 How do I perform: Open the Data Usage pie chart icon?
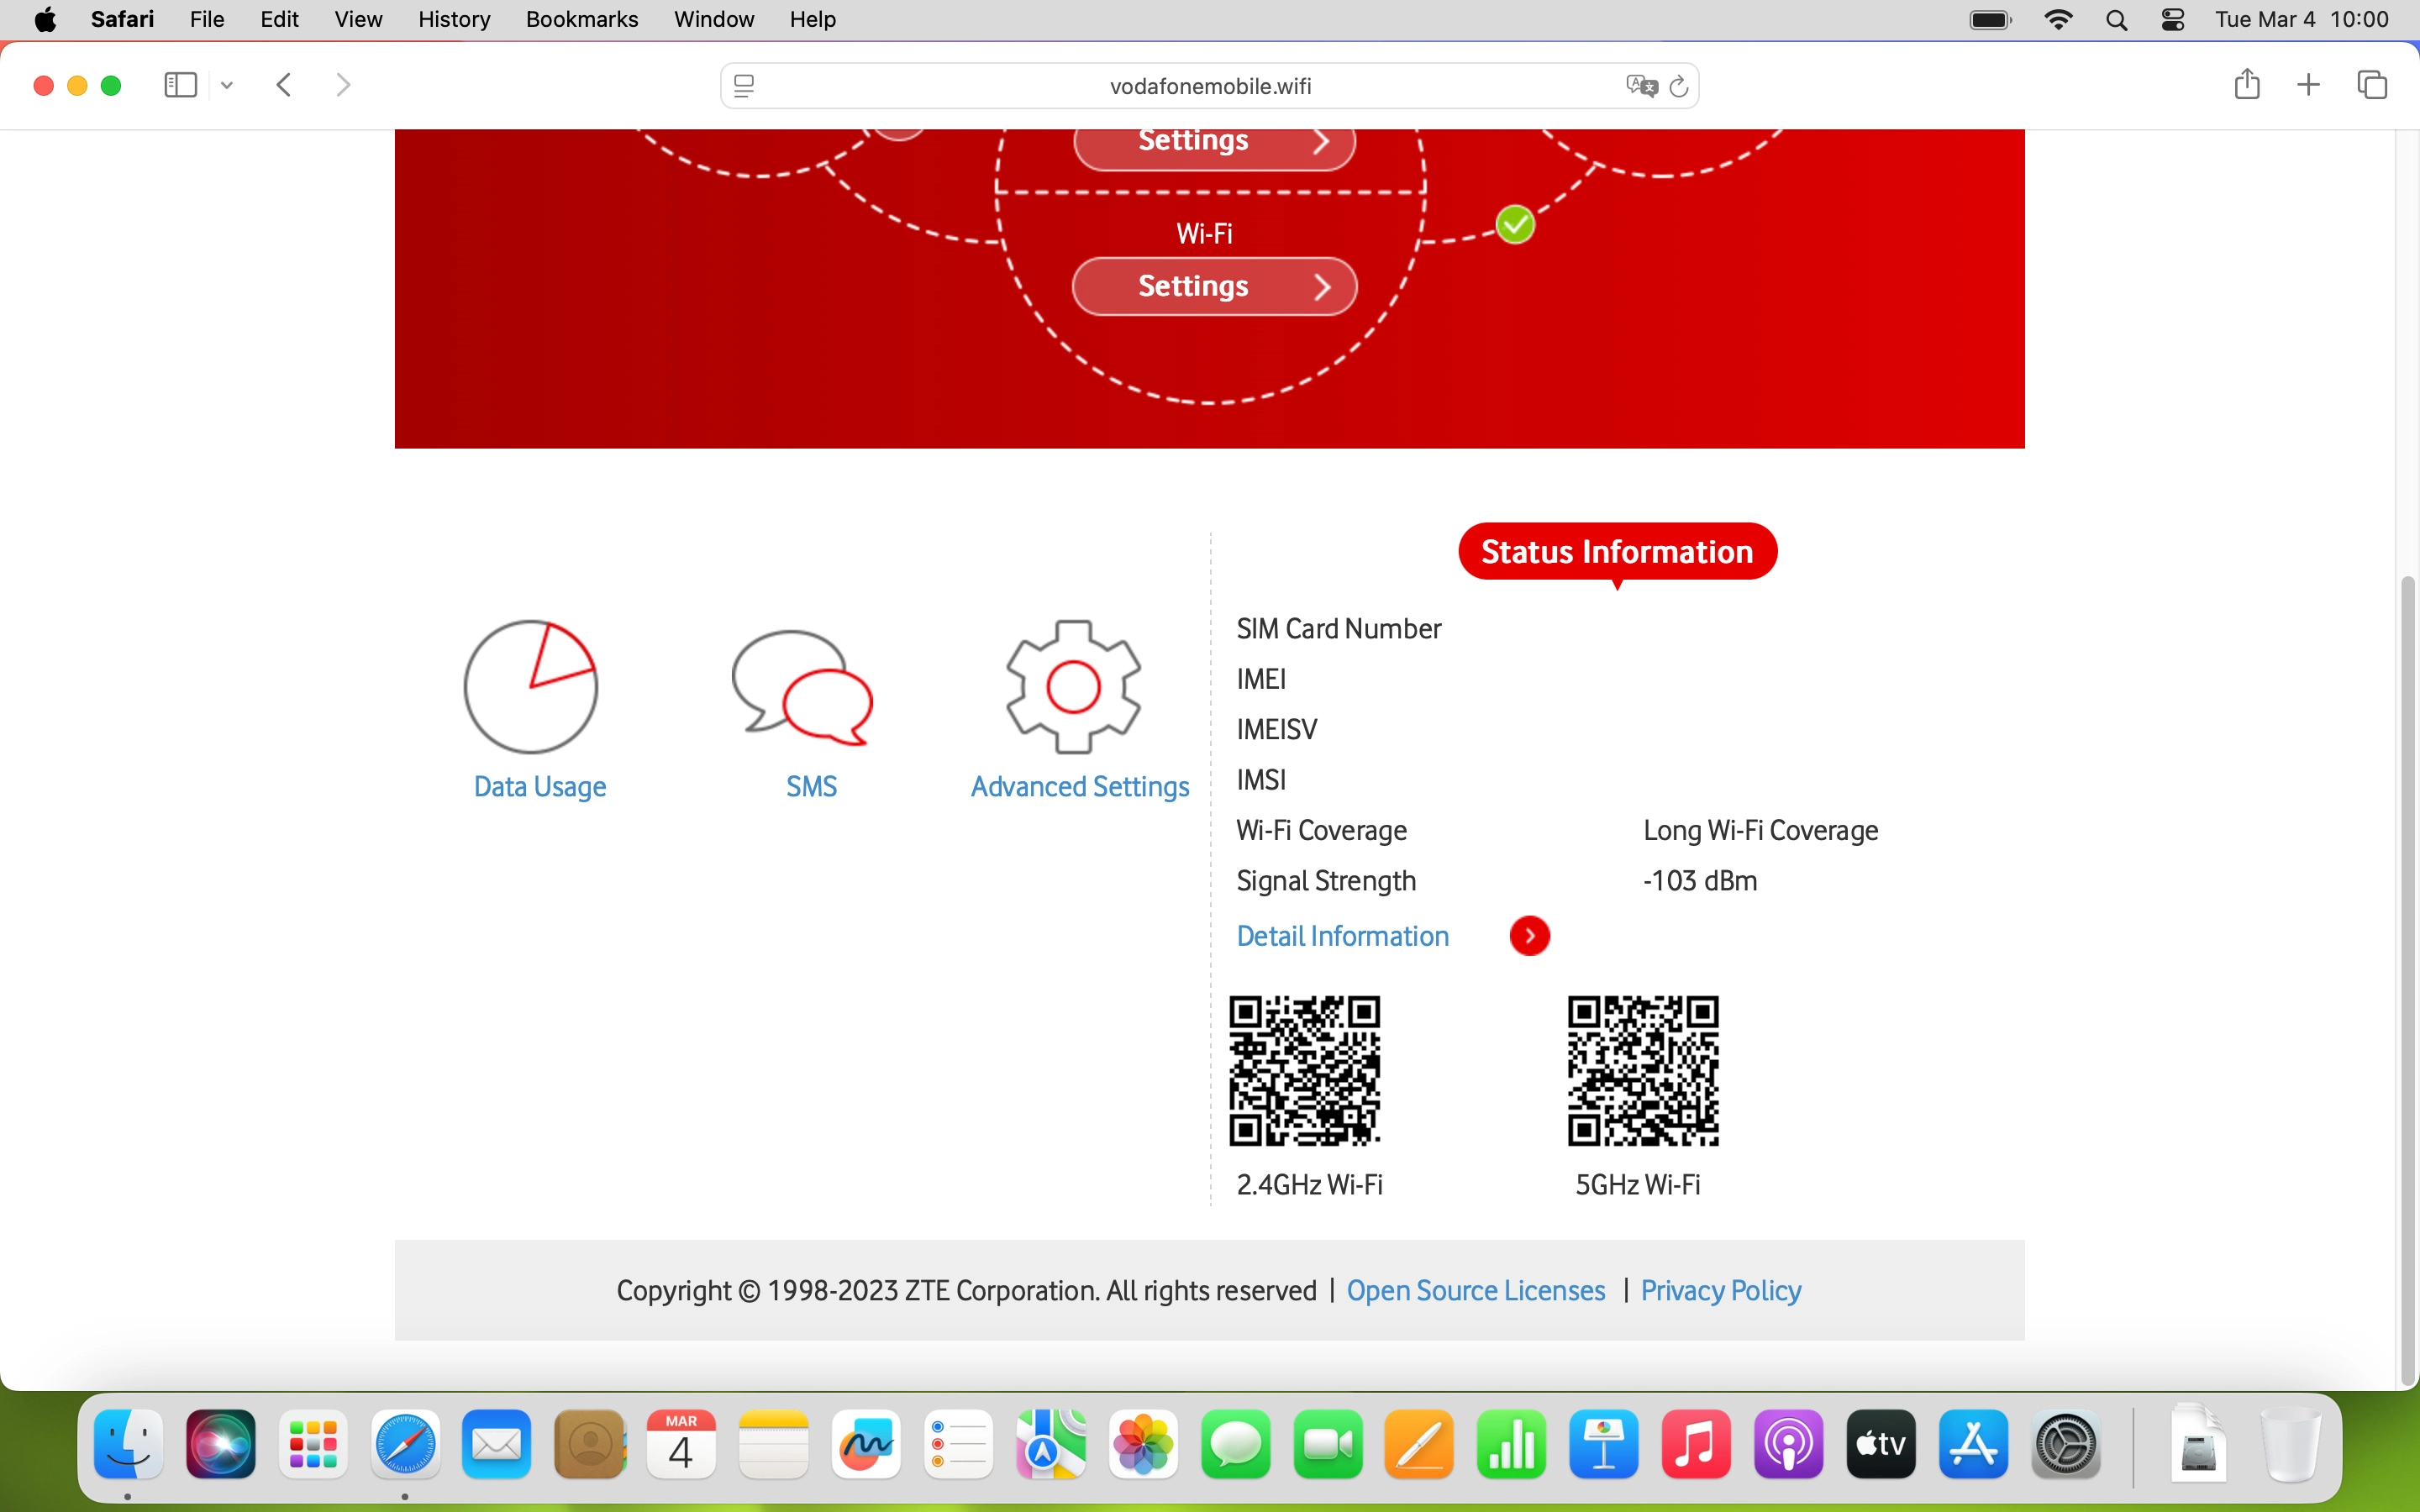[531, 686]
